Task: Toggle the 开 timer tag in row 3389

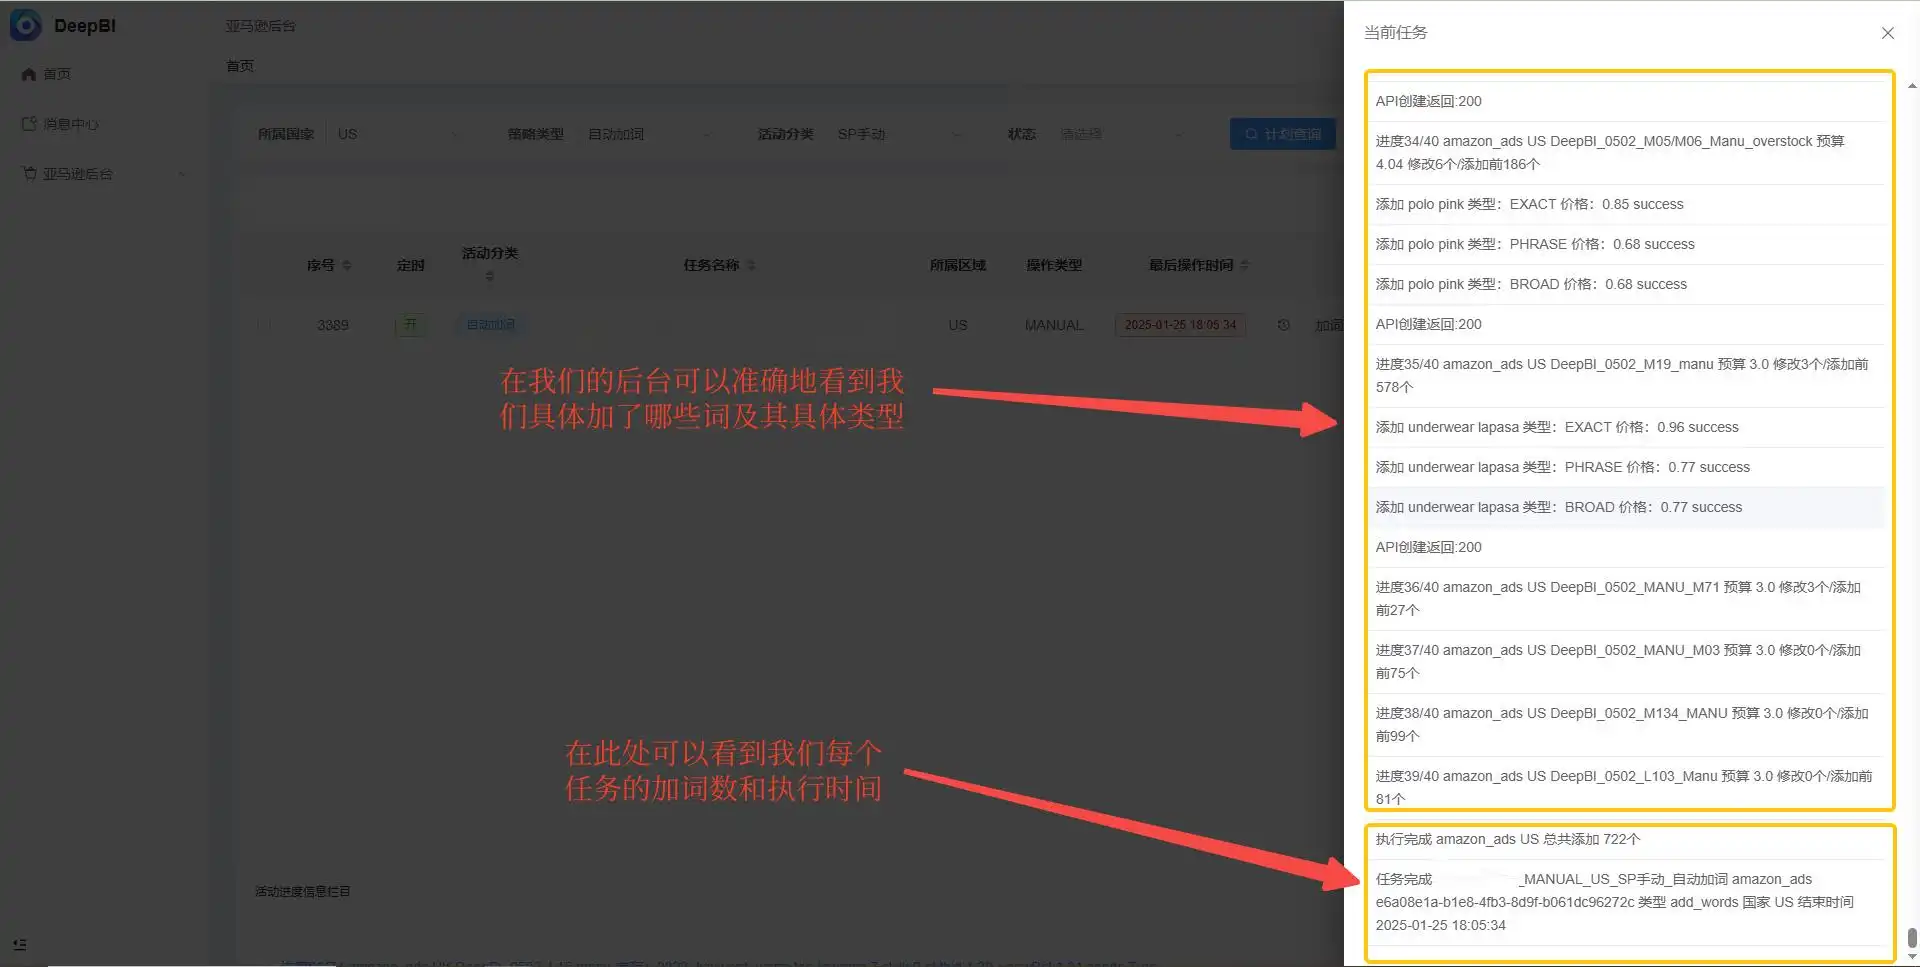Action: tap(410, 325)
